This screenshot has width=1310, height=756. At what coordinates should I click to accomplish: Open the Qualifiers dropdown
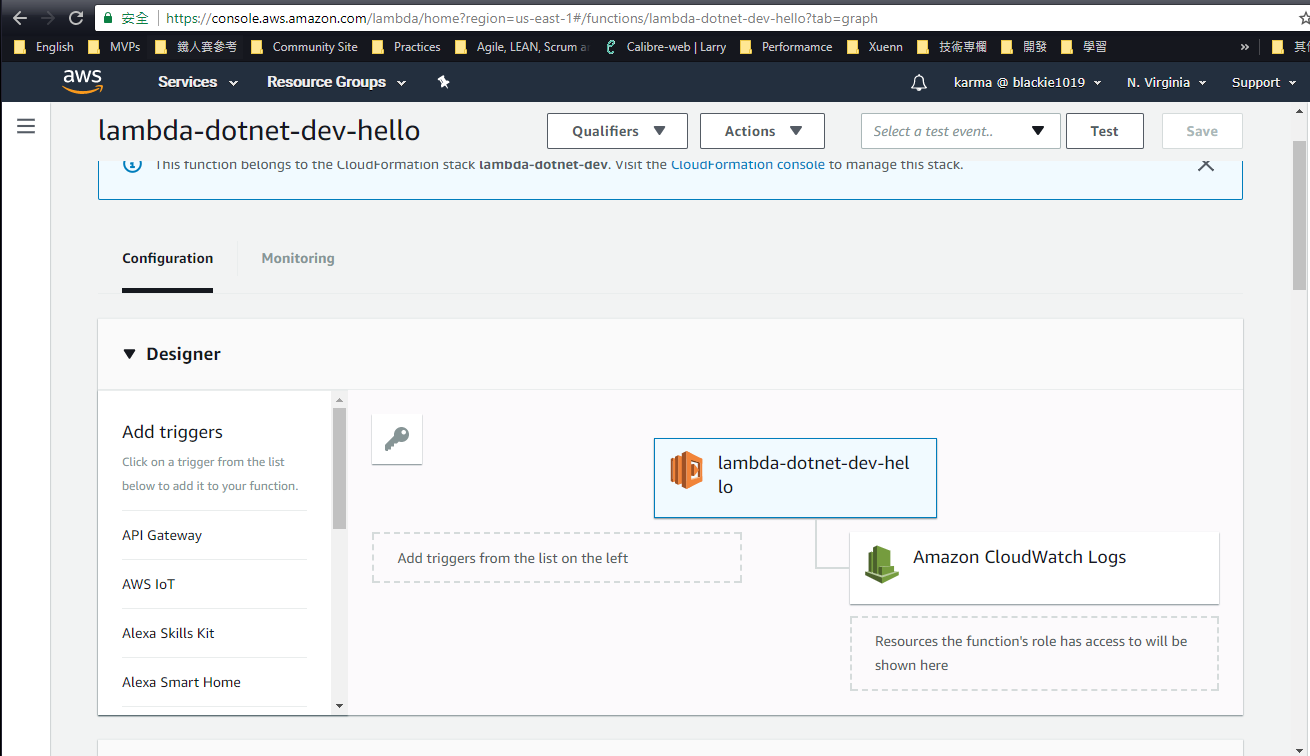(x=617, y=131)
